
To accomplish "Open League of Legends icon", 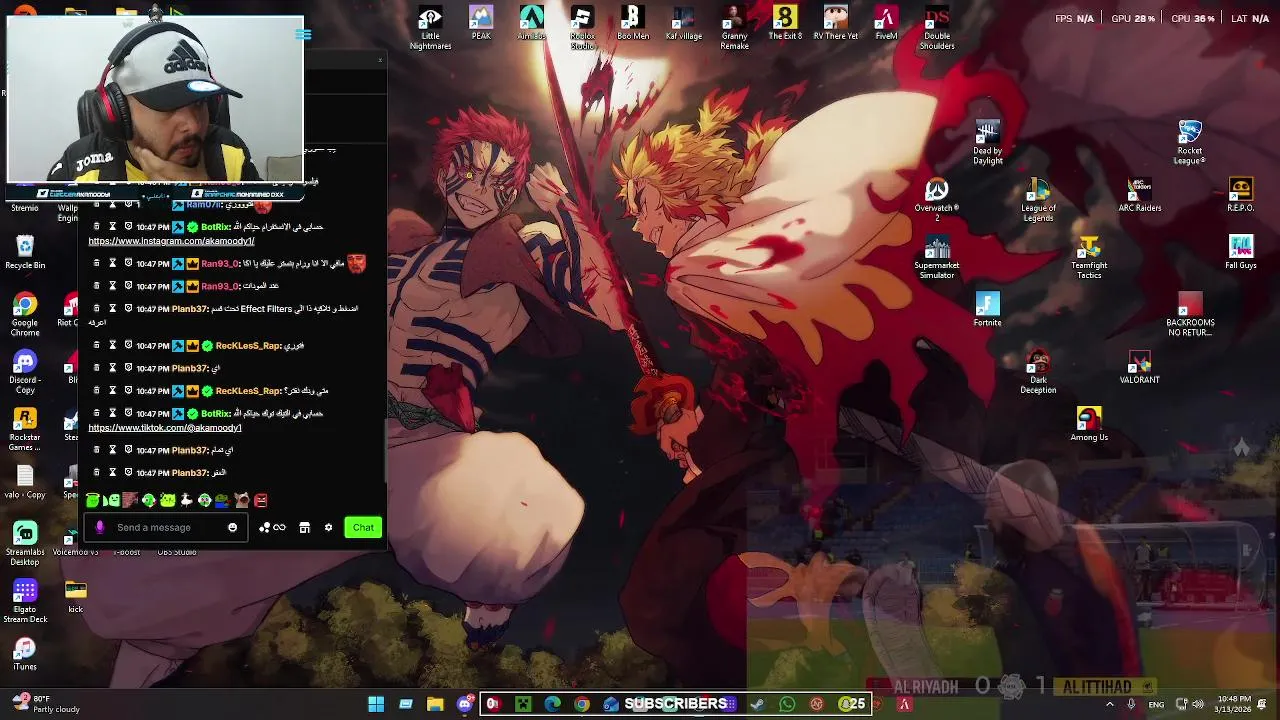I will (1038, 200).
